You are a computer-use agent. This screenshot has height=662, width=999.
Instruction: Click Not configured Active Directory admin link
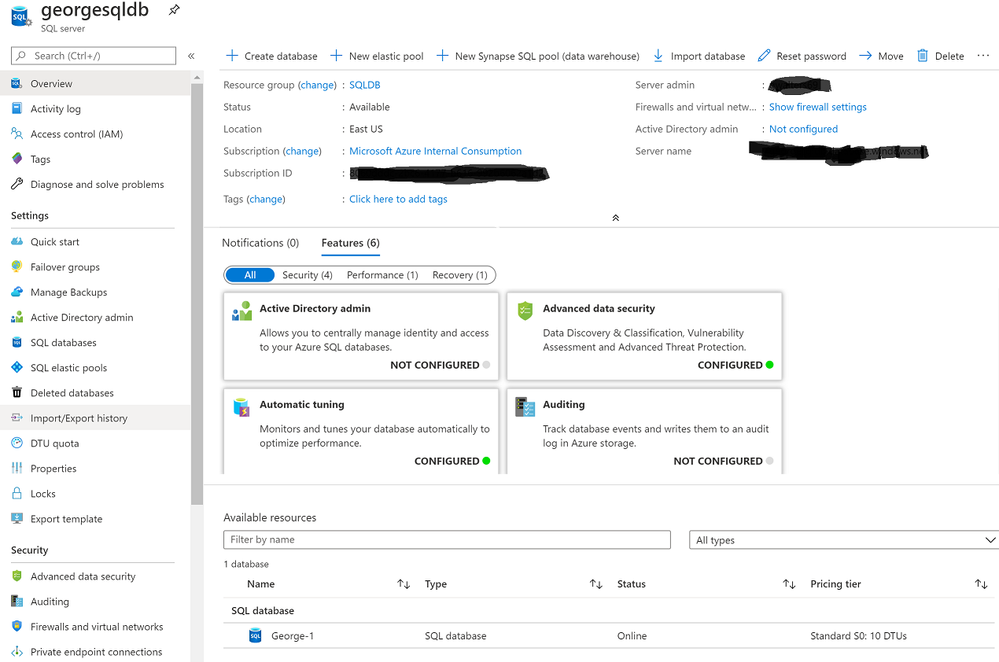click(x=803, y=129)
